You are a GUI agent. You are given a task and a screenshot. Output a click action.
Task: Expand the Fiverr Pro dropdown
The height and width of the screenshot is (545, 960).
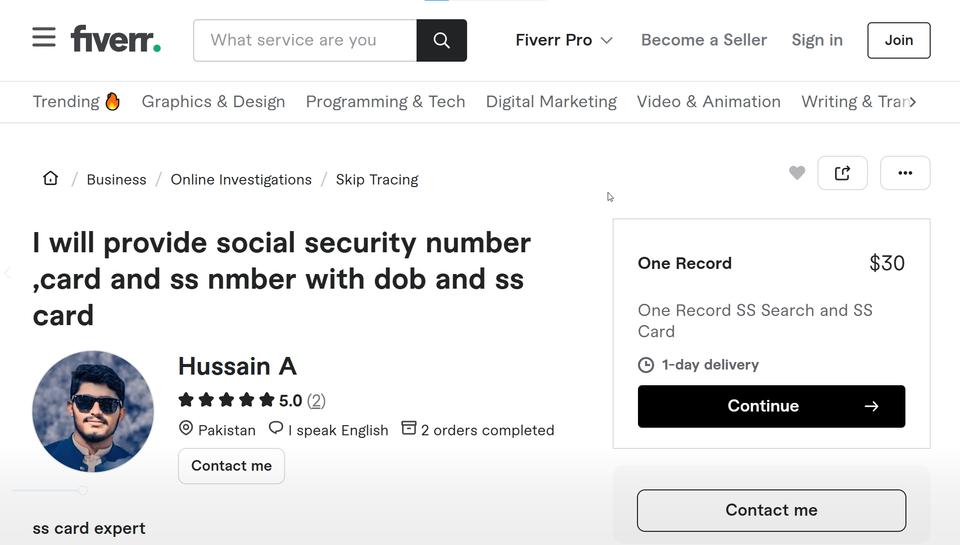pyautogui.click(x=563, y=40)
